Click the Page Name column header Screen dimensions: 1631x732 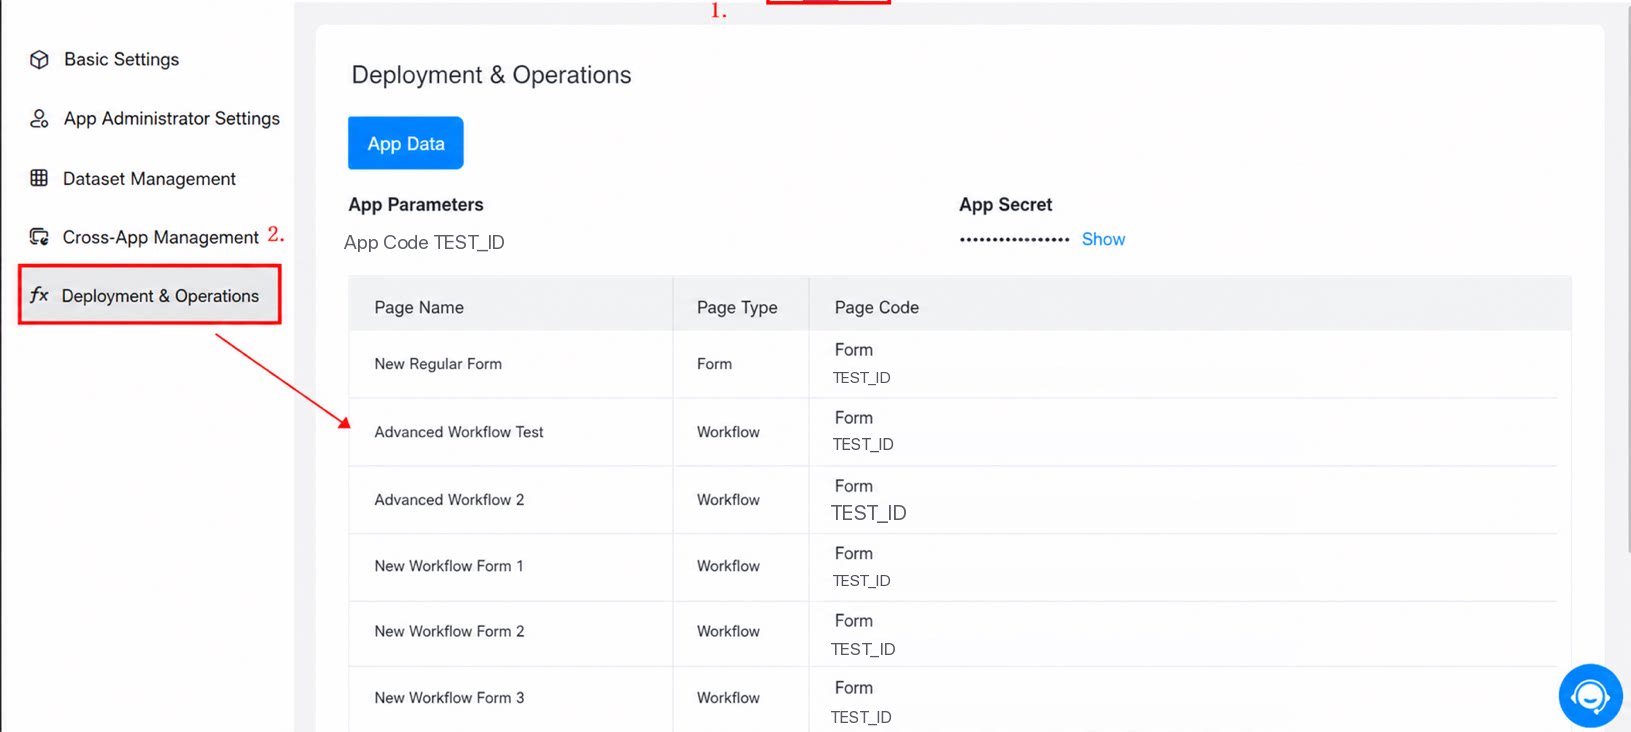point(419,307)
